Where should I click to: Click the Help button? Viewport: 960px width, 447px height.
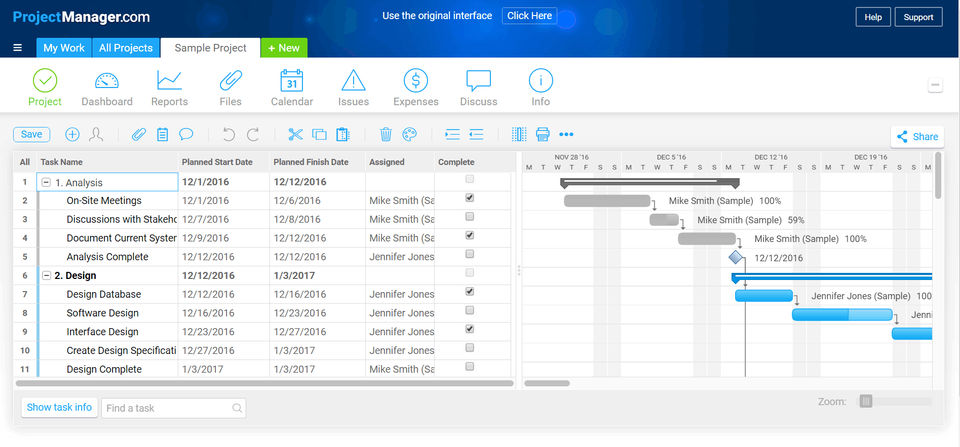pos(872,17)
